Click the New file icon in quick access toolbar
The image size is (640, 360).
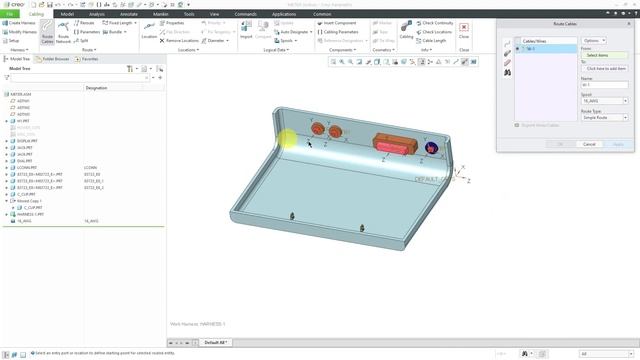click(x=33, y=5)
